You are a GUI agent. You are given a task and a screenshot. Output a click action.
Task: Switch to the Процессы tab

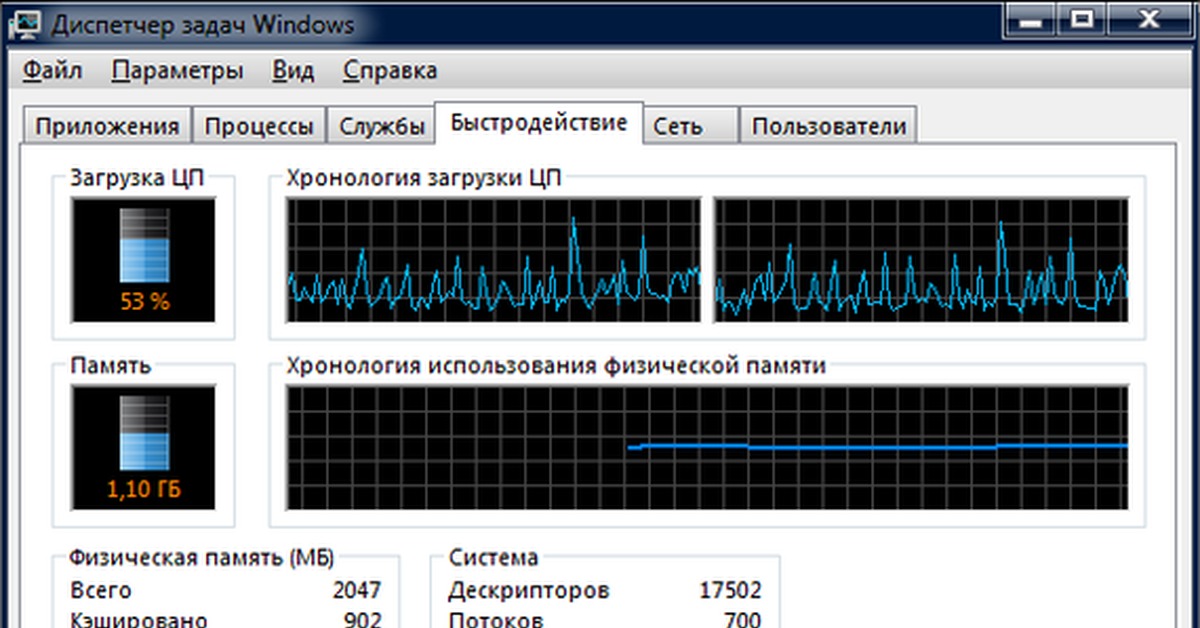(259, 127)
